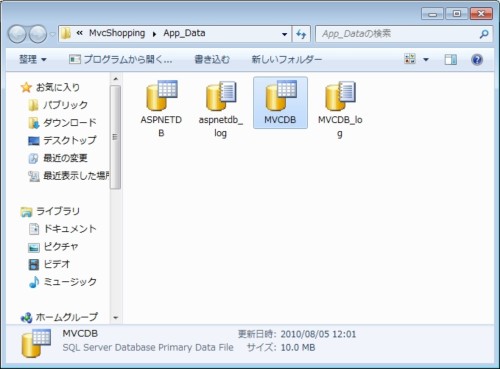Click the navigation pane scrollbar thumb
This screenshot has width=500, height=369.
click(116, 137)
